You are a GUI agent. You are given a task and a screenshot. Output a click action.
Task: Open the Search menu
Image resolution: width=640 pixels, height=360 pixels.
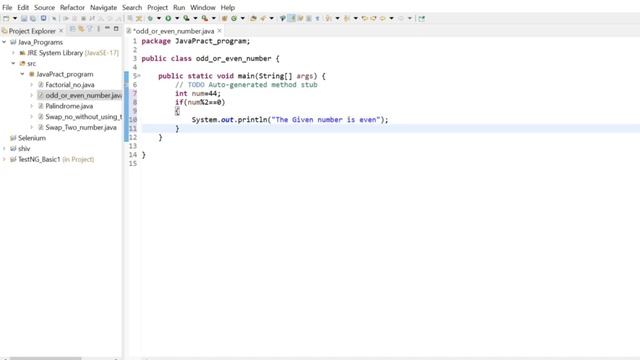tap(132, 7)
